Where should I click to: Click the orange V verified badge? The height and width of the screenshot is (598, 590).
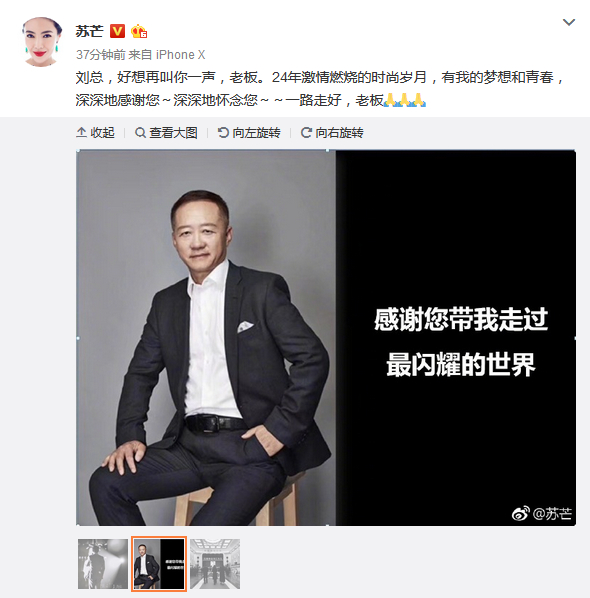(x=117, y=31)
